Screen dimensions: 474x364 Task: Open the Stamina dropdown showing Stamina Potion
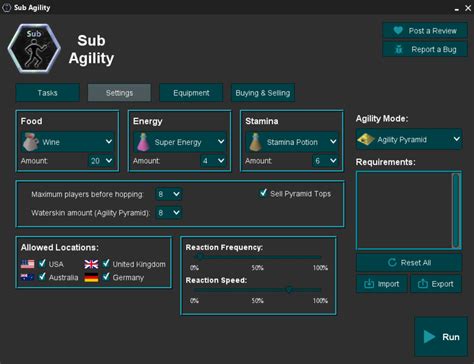tap(292, 142)
